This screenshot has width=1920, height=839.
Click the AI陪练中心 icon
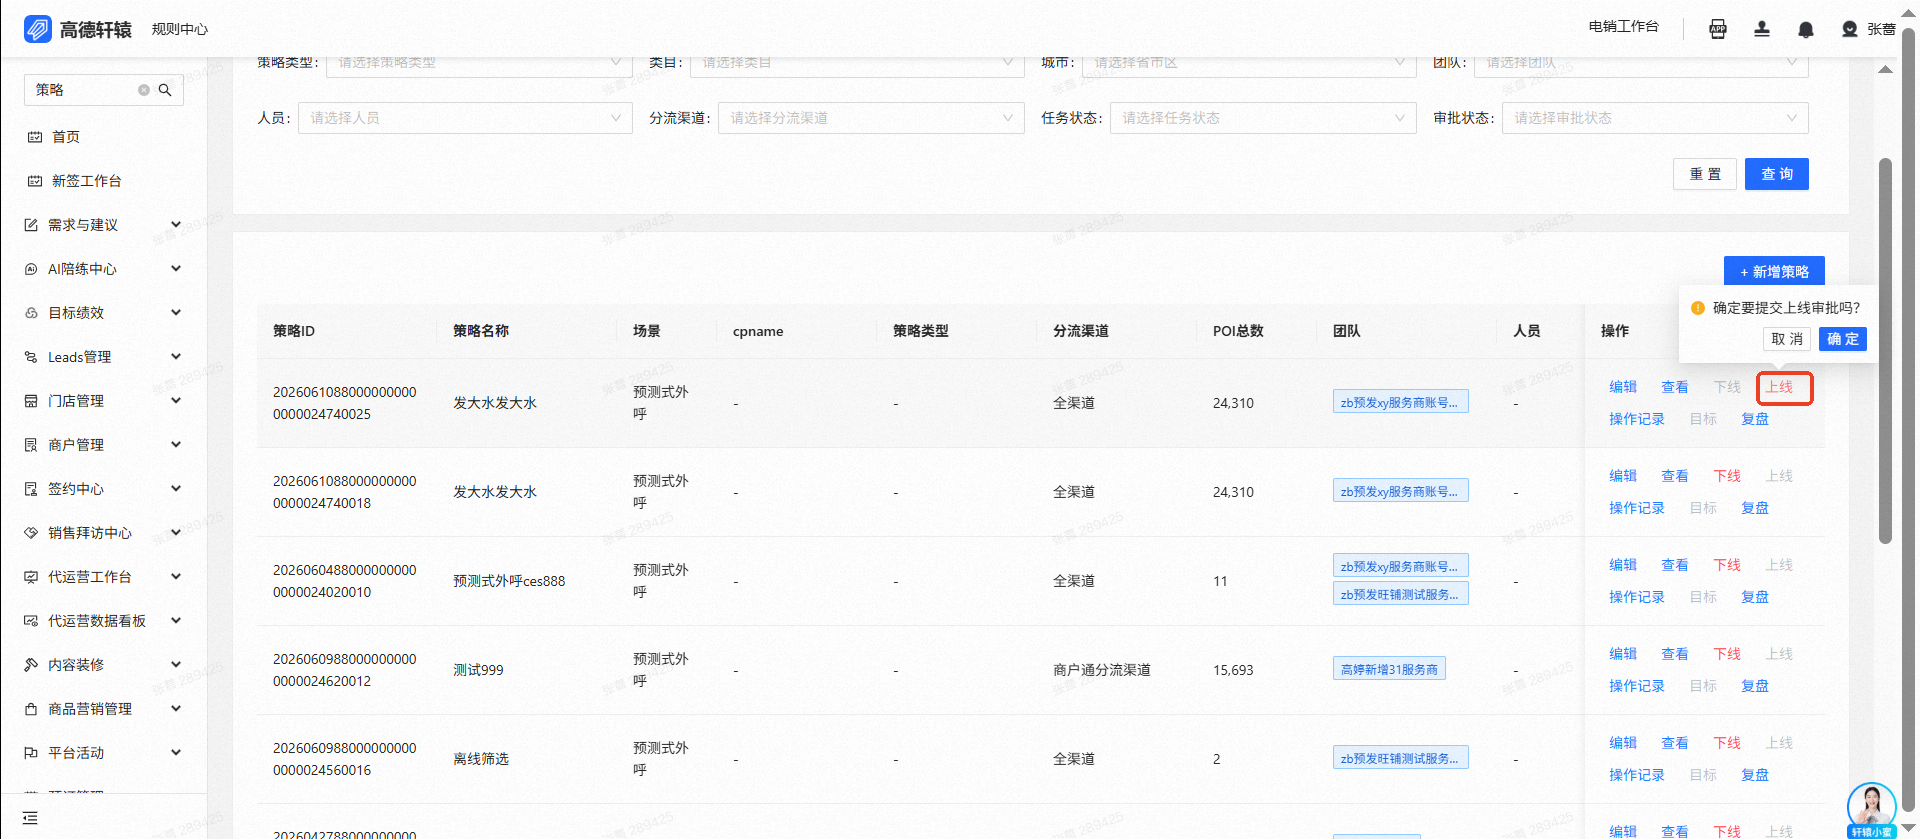tap(31, 269)
